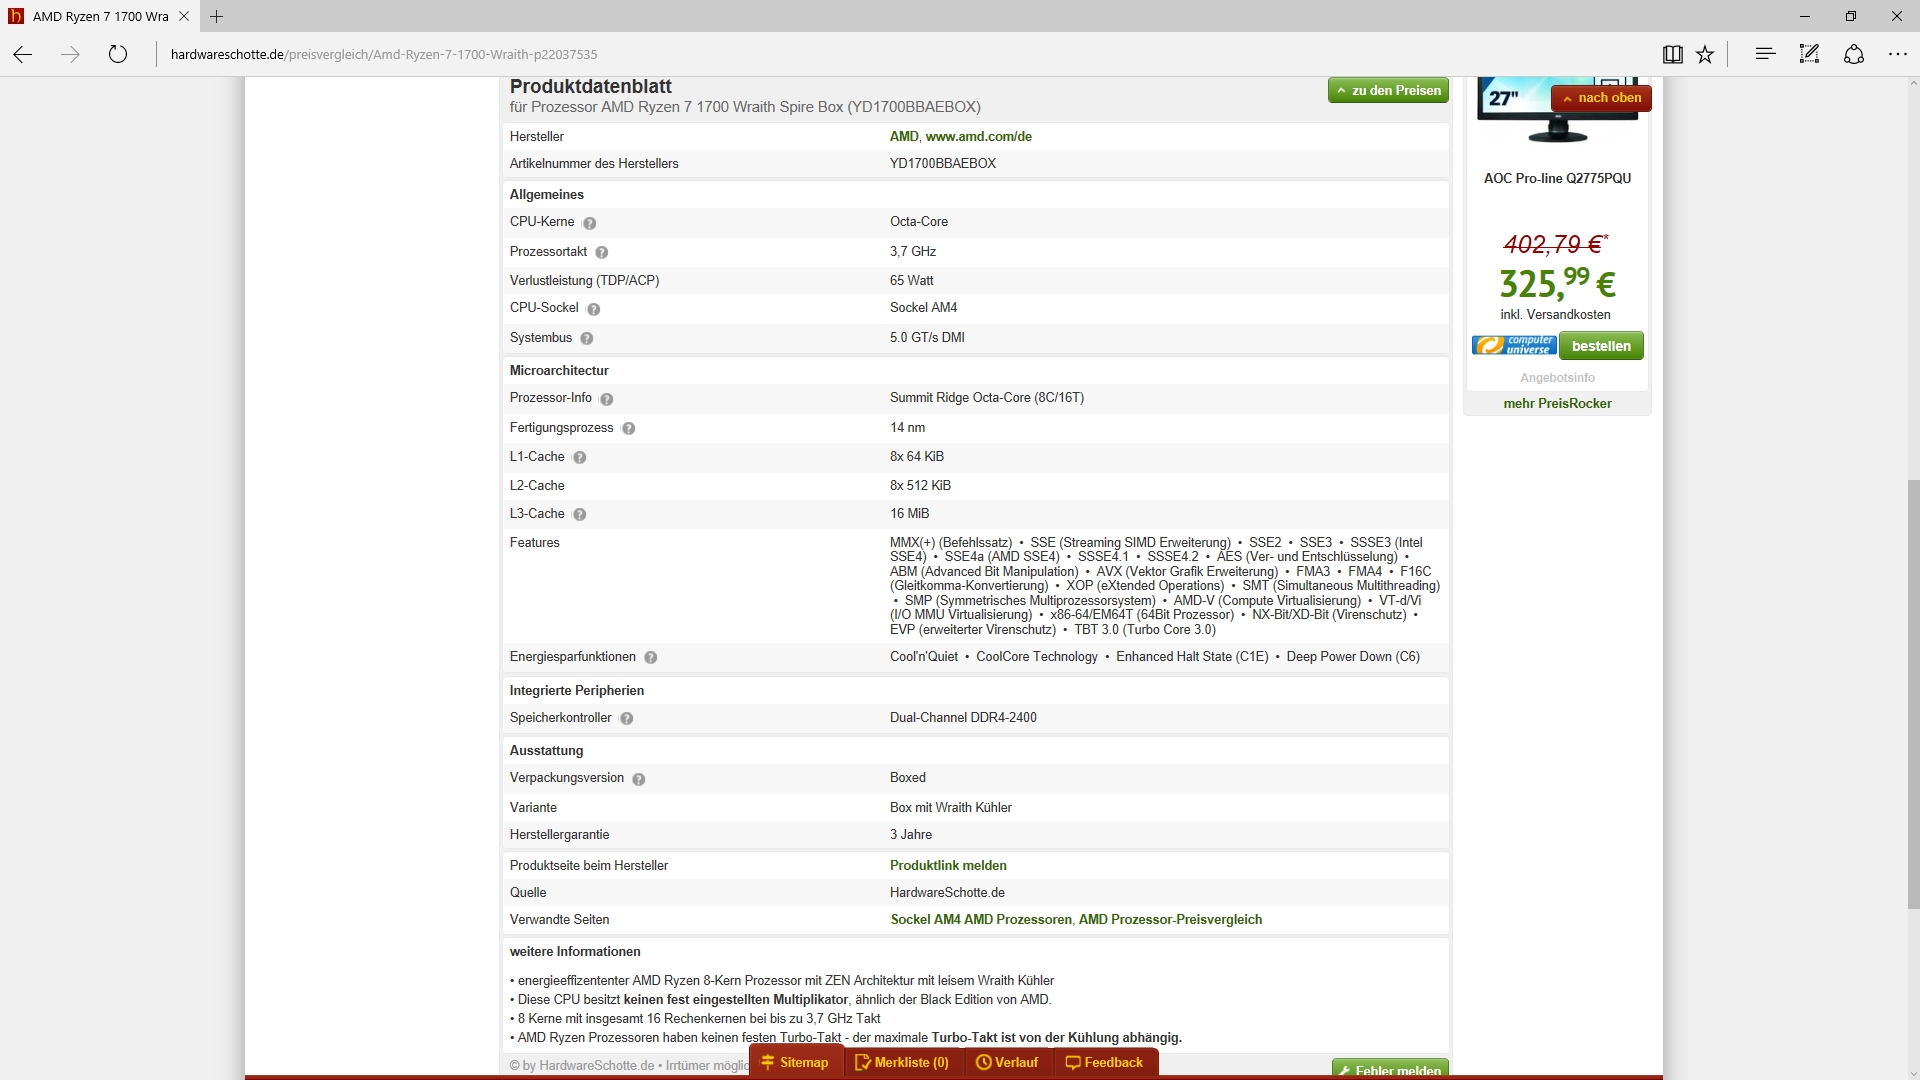The height and width of the screenshot is (1080, 1920).
Task: Show help for L3-Cache
Action: (579, 514)
